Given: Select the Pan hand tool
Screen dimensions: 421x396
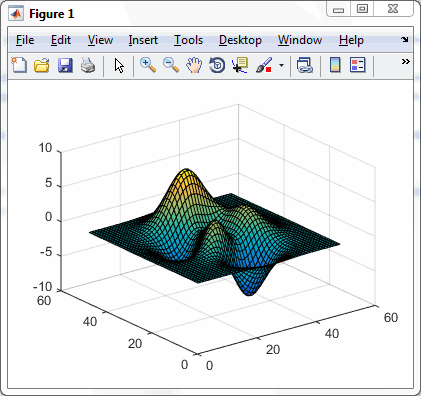Looking at the screenshot, I should [x=194, y=65].
